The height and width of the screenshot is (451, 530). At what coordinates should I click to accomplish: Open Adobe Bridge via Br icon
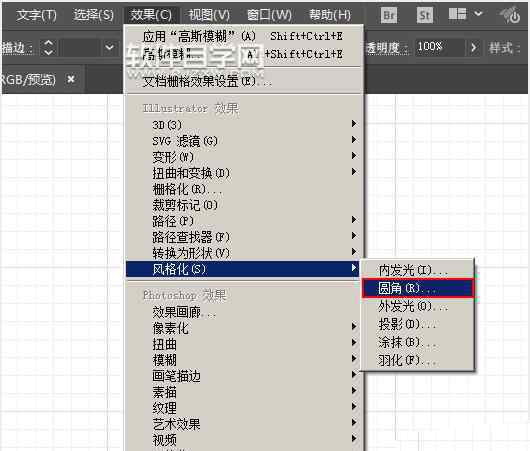[x=389, y=15]
